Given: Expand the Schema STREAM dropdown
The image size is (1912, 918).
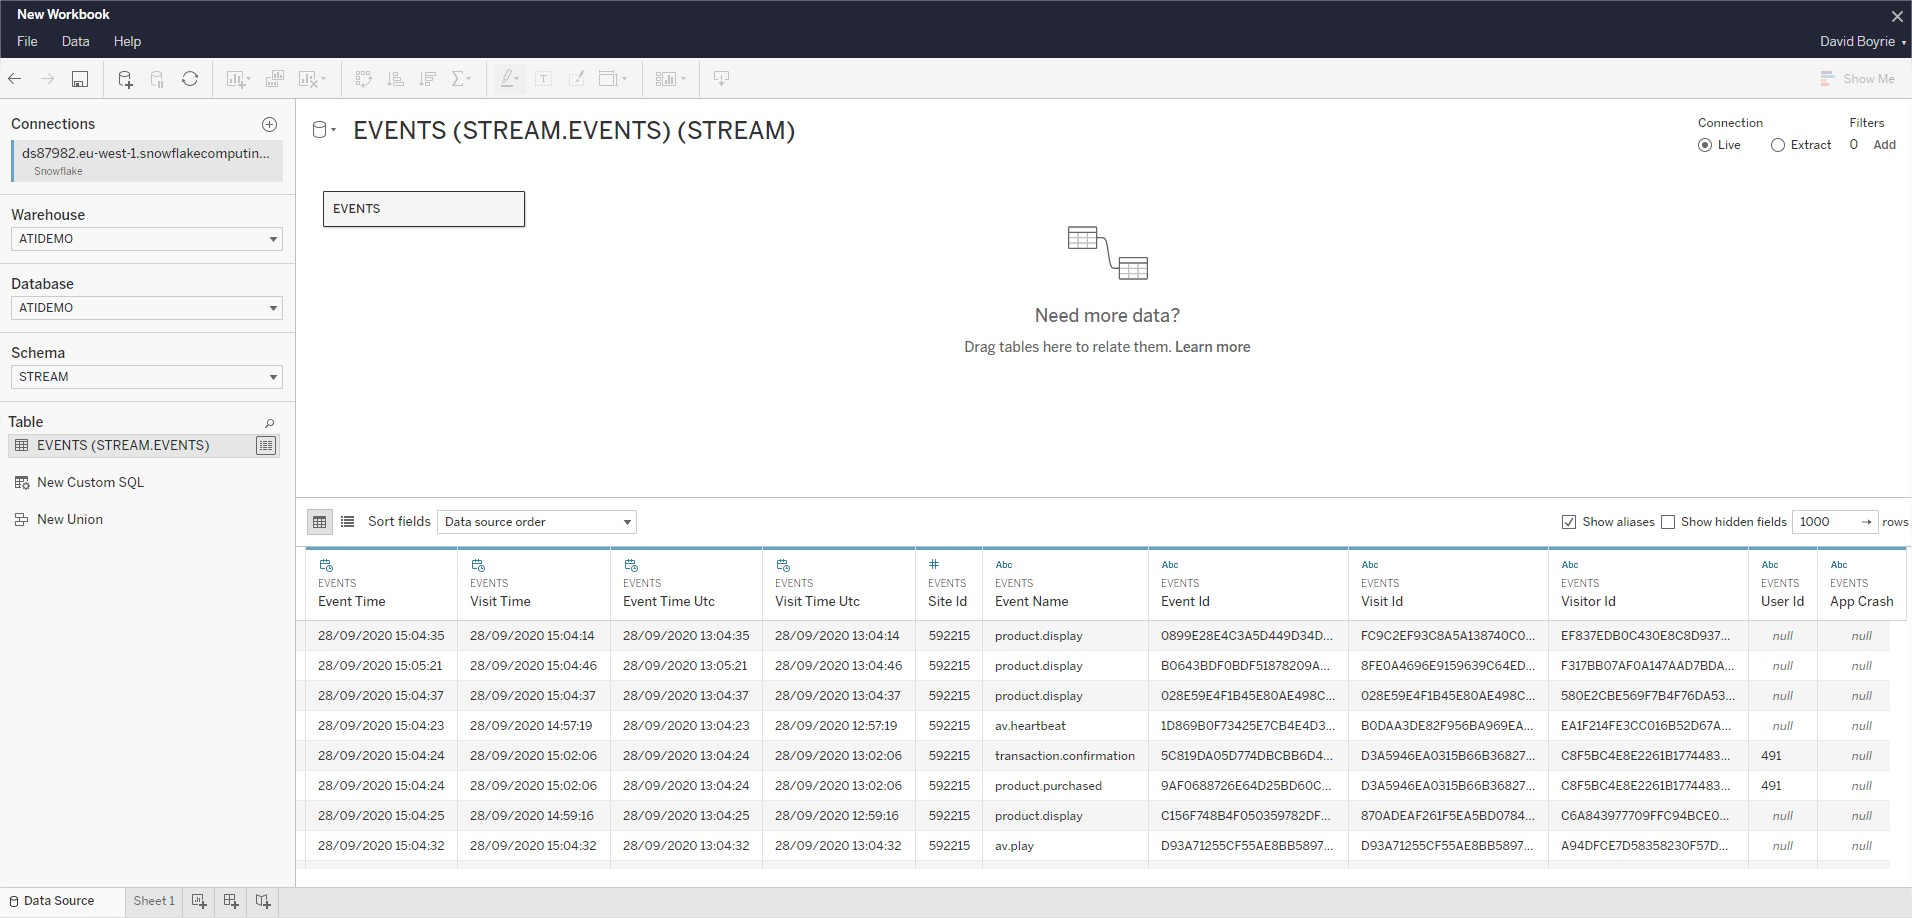Looking at the screenshot, I should coord(146,377).
